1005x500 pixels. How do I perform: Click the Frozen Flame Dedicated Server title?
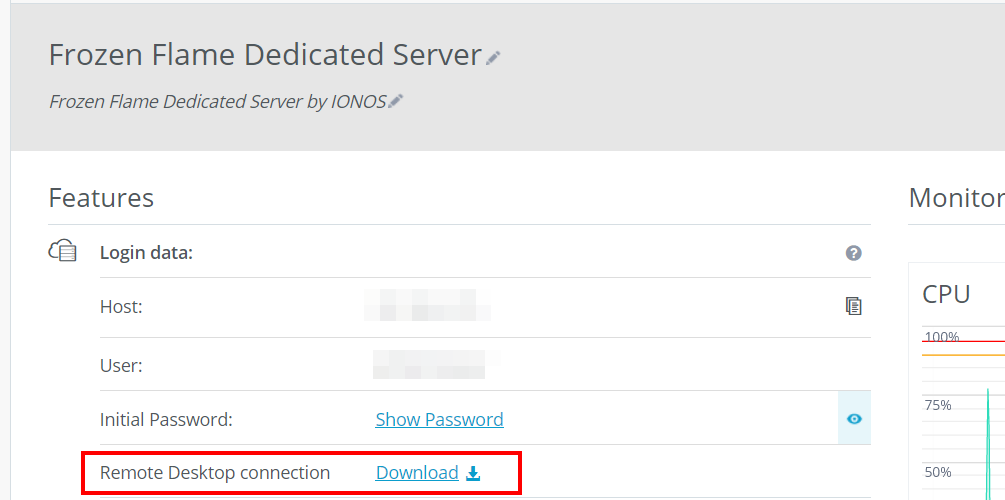point(265,55)
